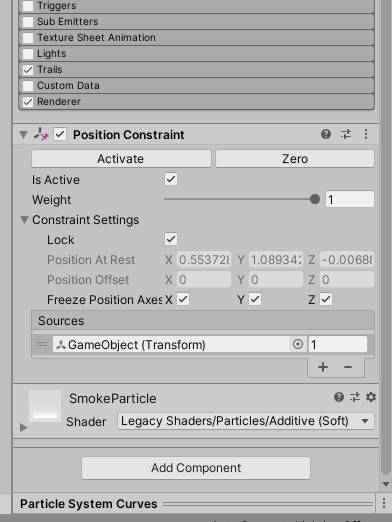
Task: Open SmokeParticle material preset sliders icon
Action: coord(355,397)
